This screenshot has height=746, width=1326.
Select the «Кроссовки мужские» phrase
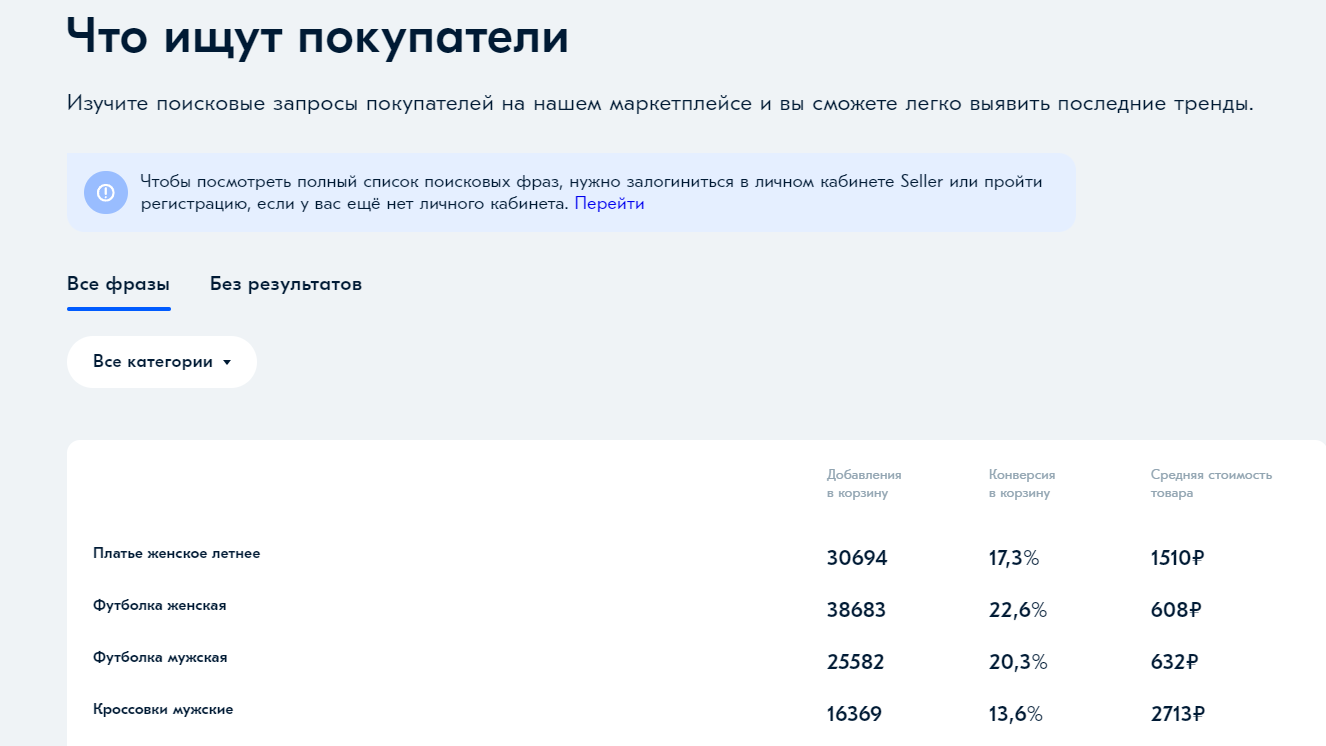point(164,709)
